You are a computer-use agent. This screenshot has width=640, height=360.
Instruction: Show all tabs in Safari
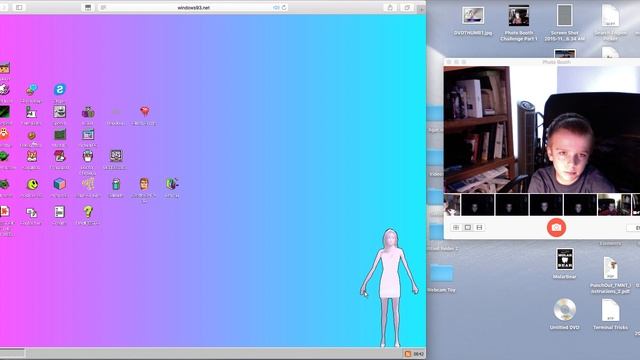coord(407,7)
